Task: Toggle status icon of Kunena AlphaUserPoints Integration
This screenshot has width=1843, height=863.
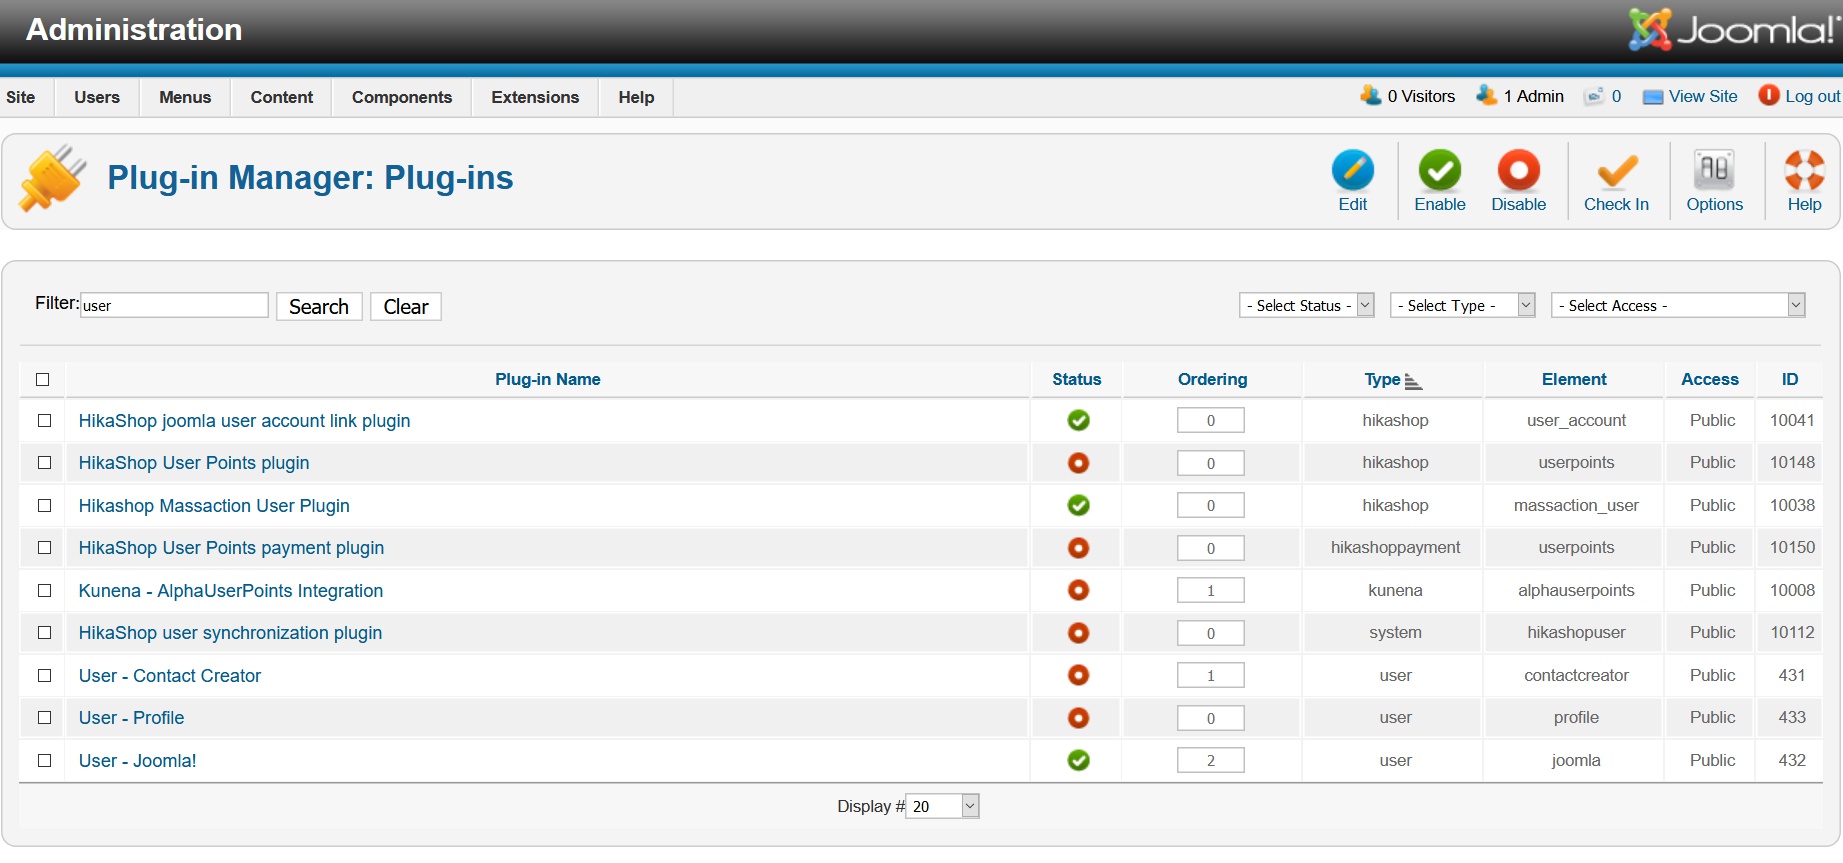Action: [1078, 590]
